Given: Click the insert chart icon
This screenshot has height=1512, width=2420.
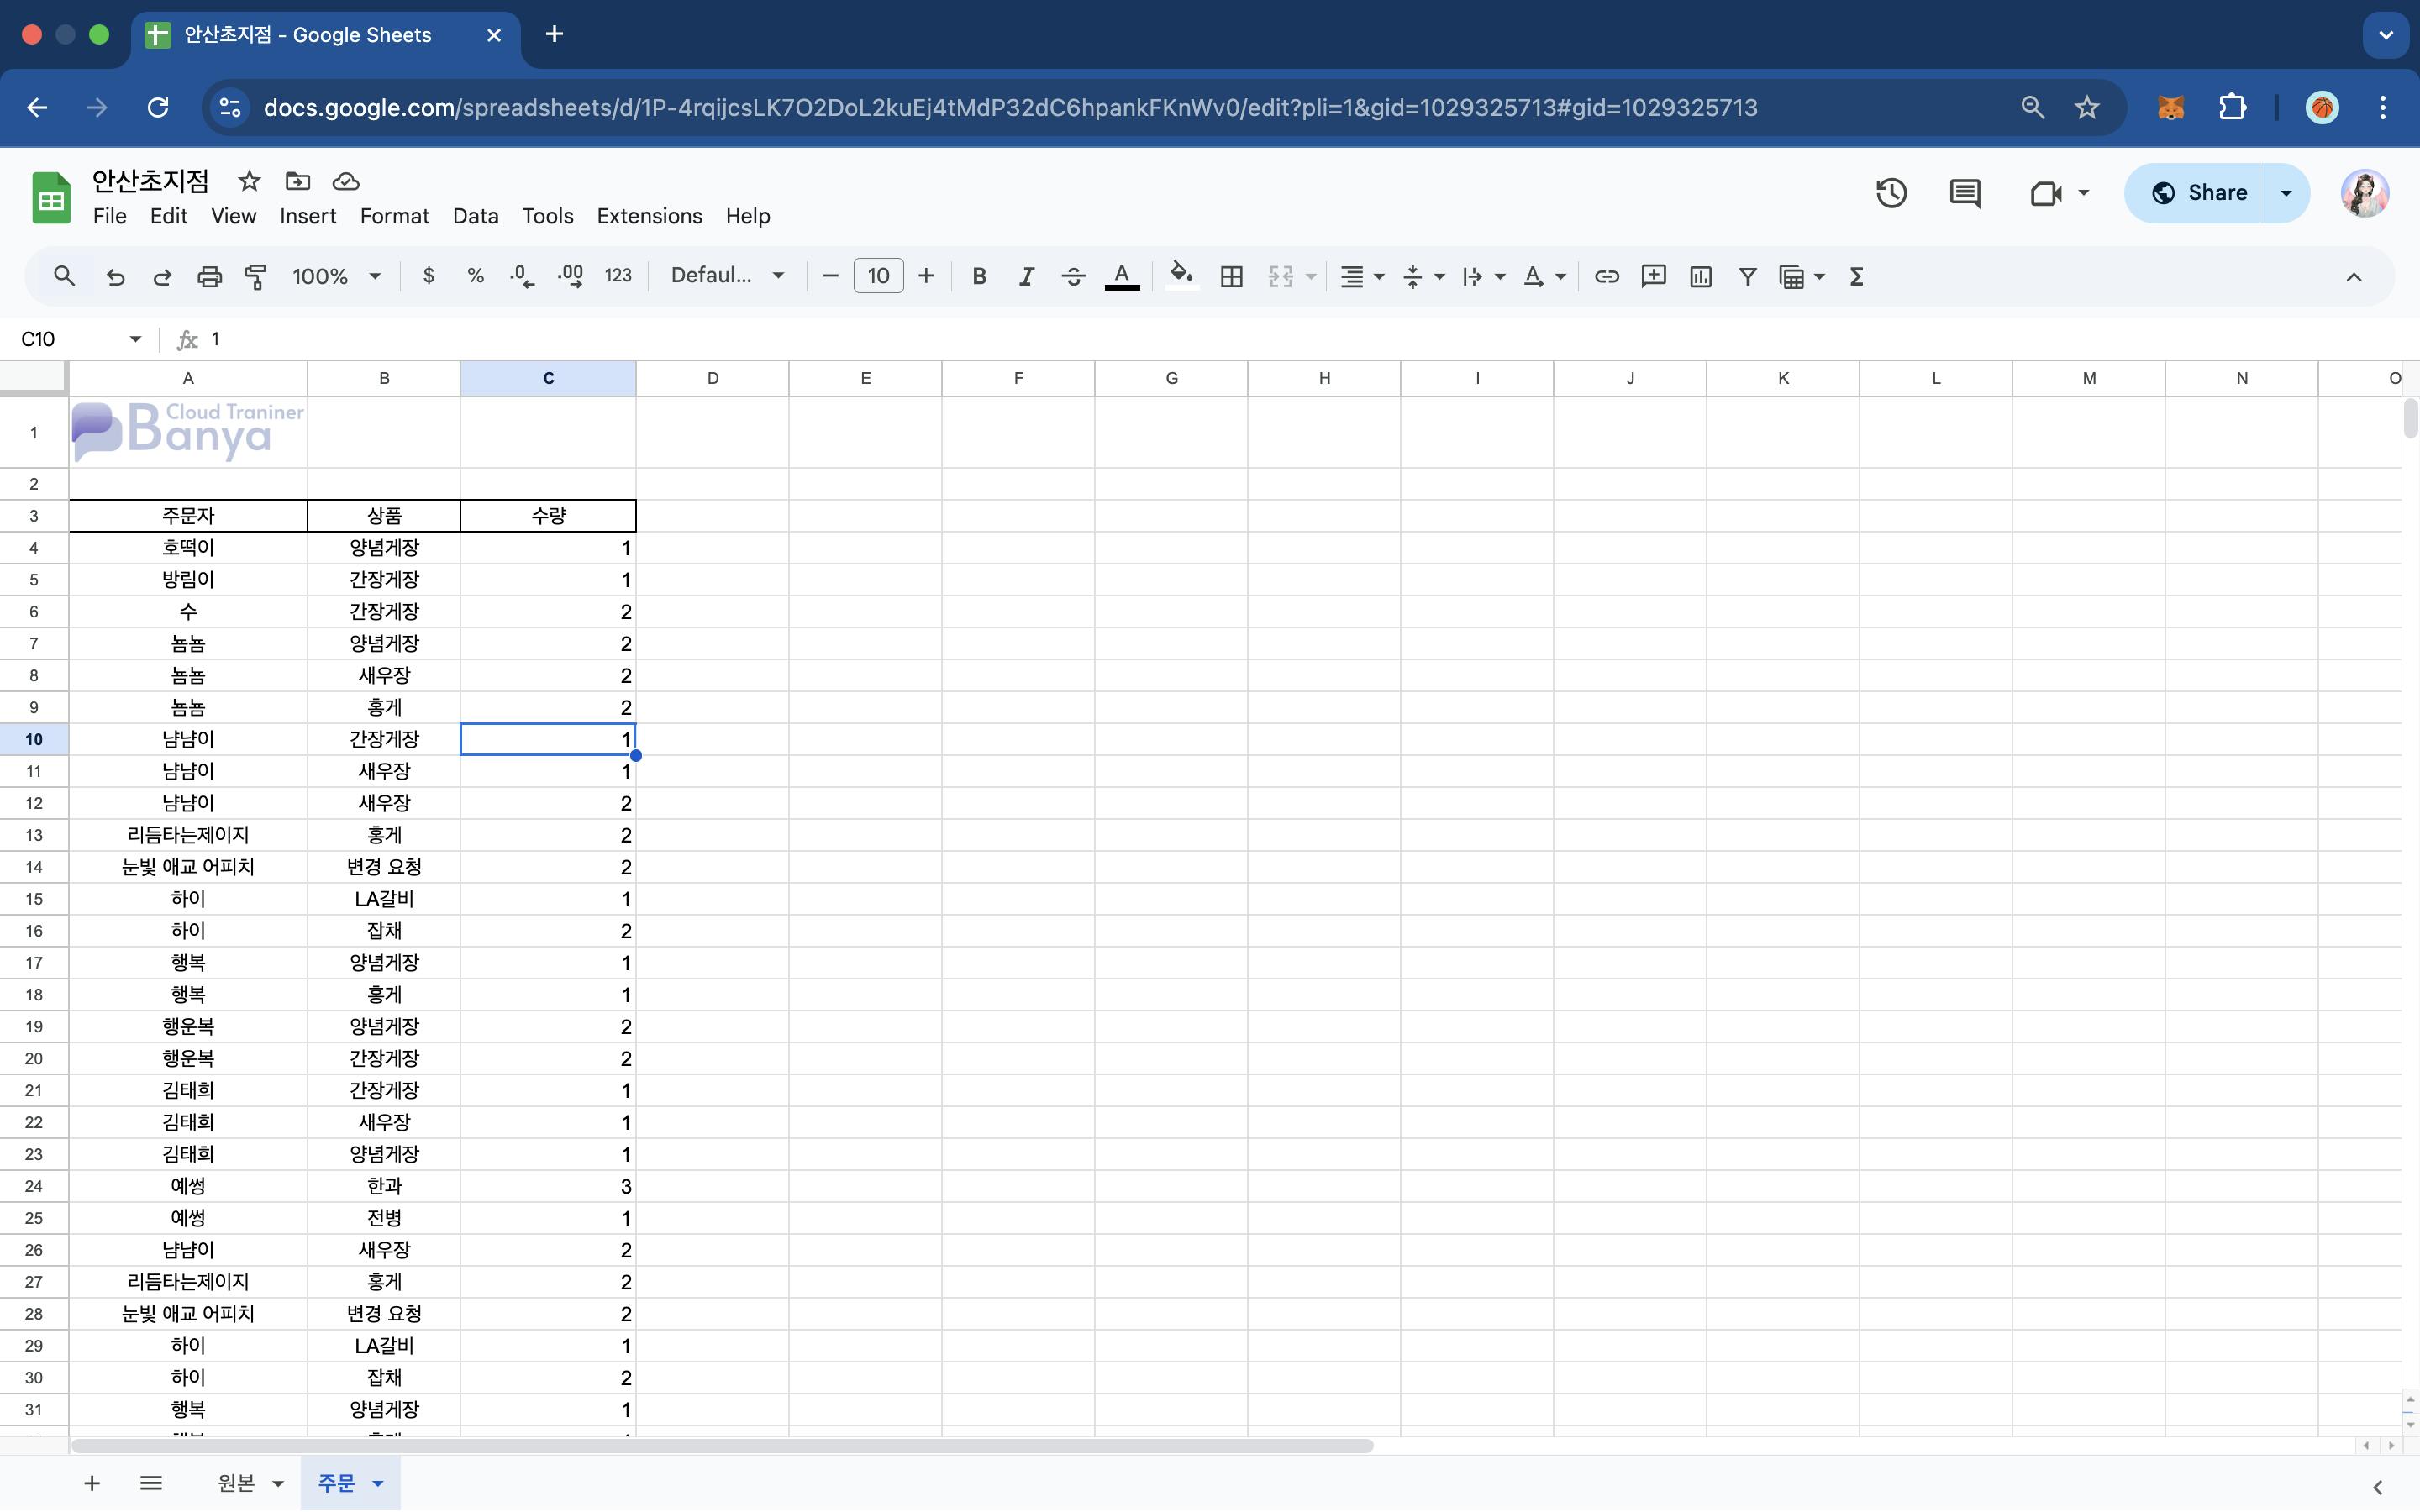Looking at the screenshot, I should [x=1700, y=277].
